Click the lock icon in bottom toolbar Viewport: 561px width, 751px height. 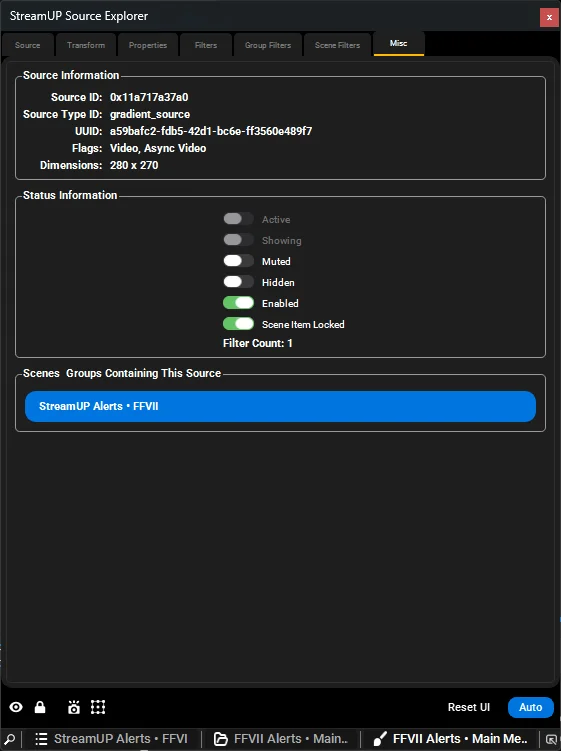click(40, 707)
